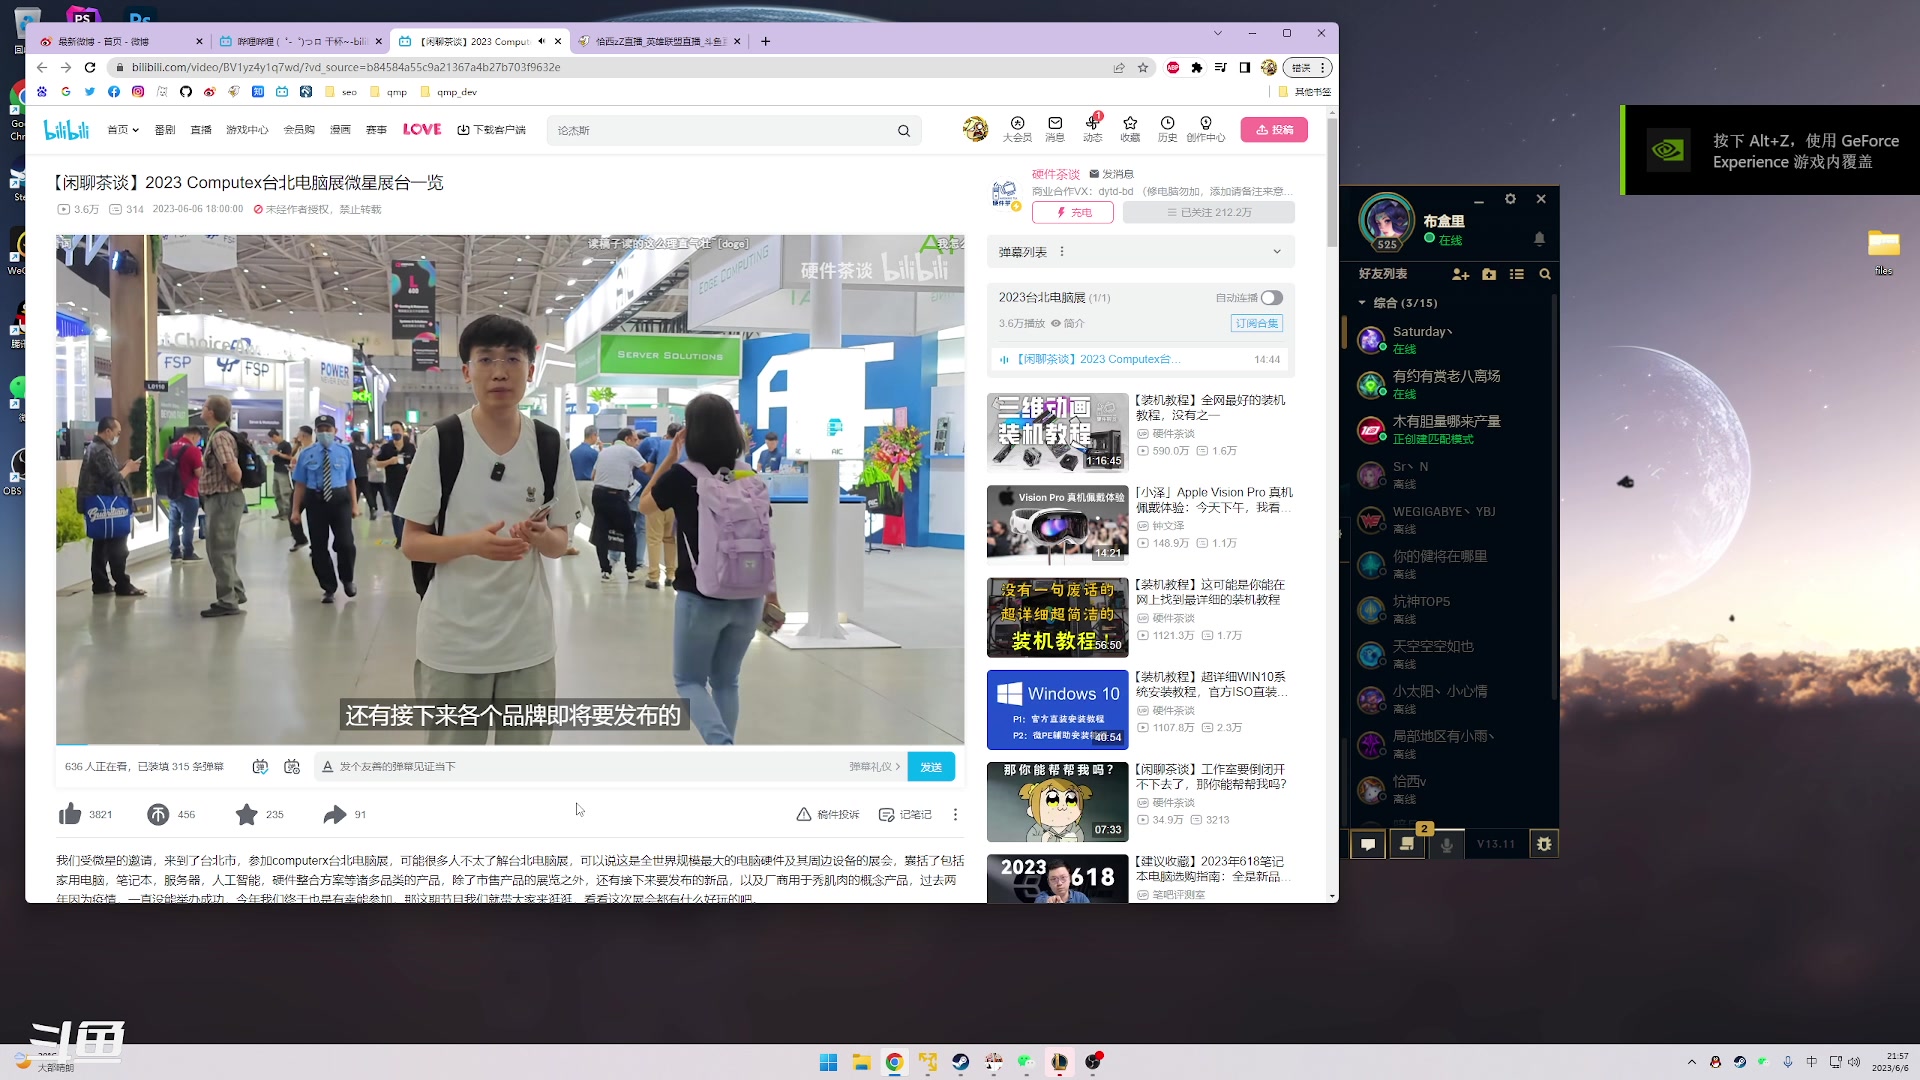The height and width of the screenshot is (1080, 1920).
Task: Click the bilibili search field
Action: 720,130
